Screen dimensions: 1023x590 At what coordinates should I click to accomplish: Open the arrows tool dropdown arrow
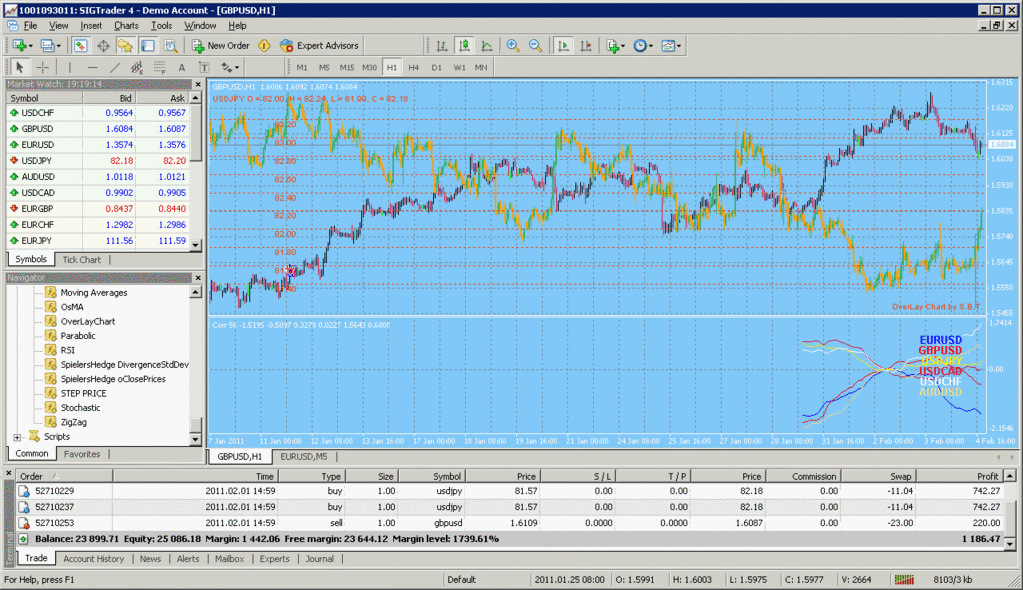pyautogui.click(x=237, y=67)
